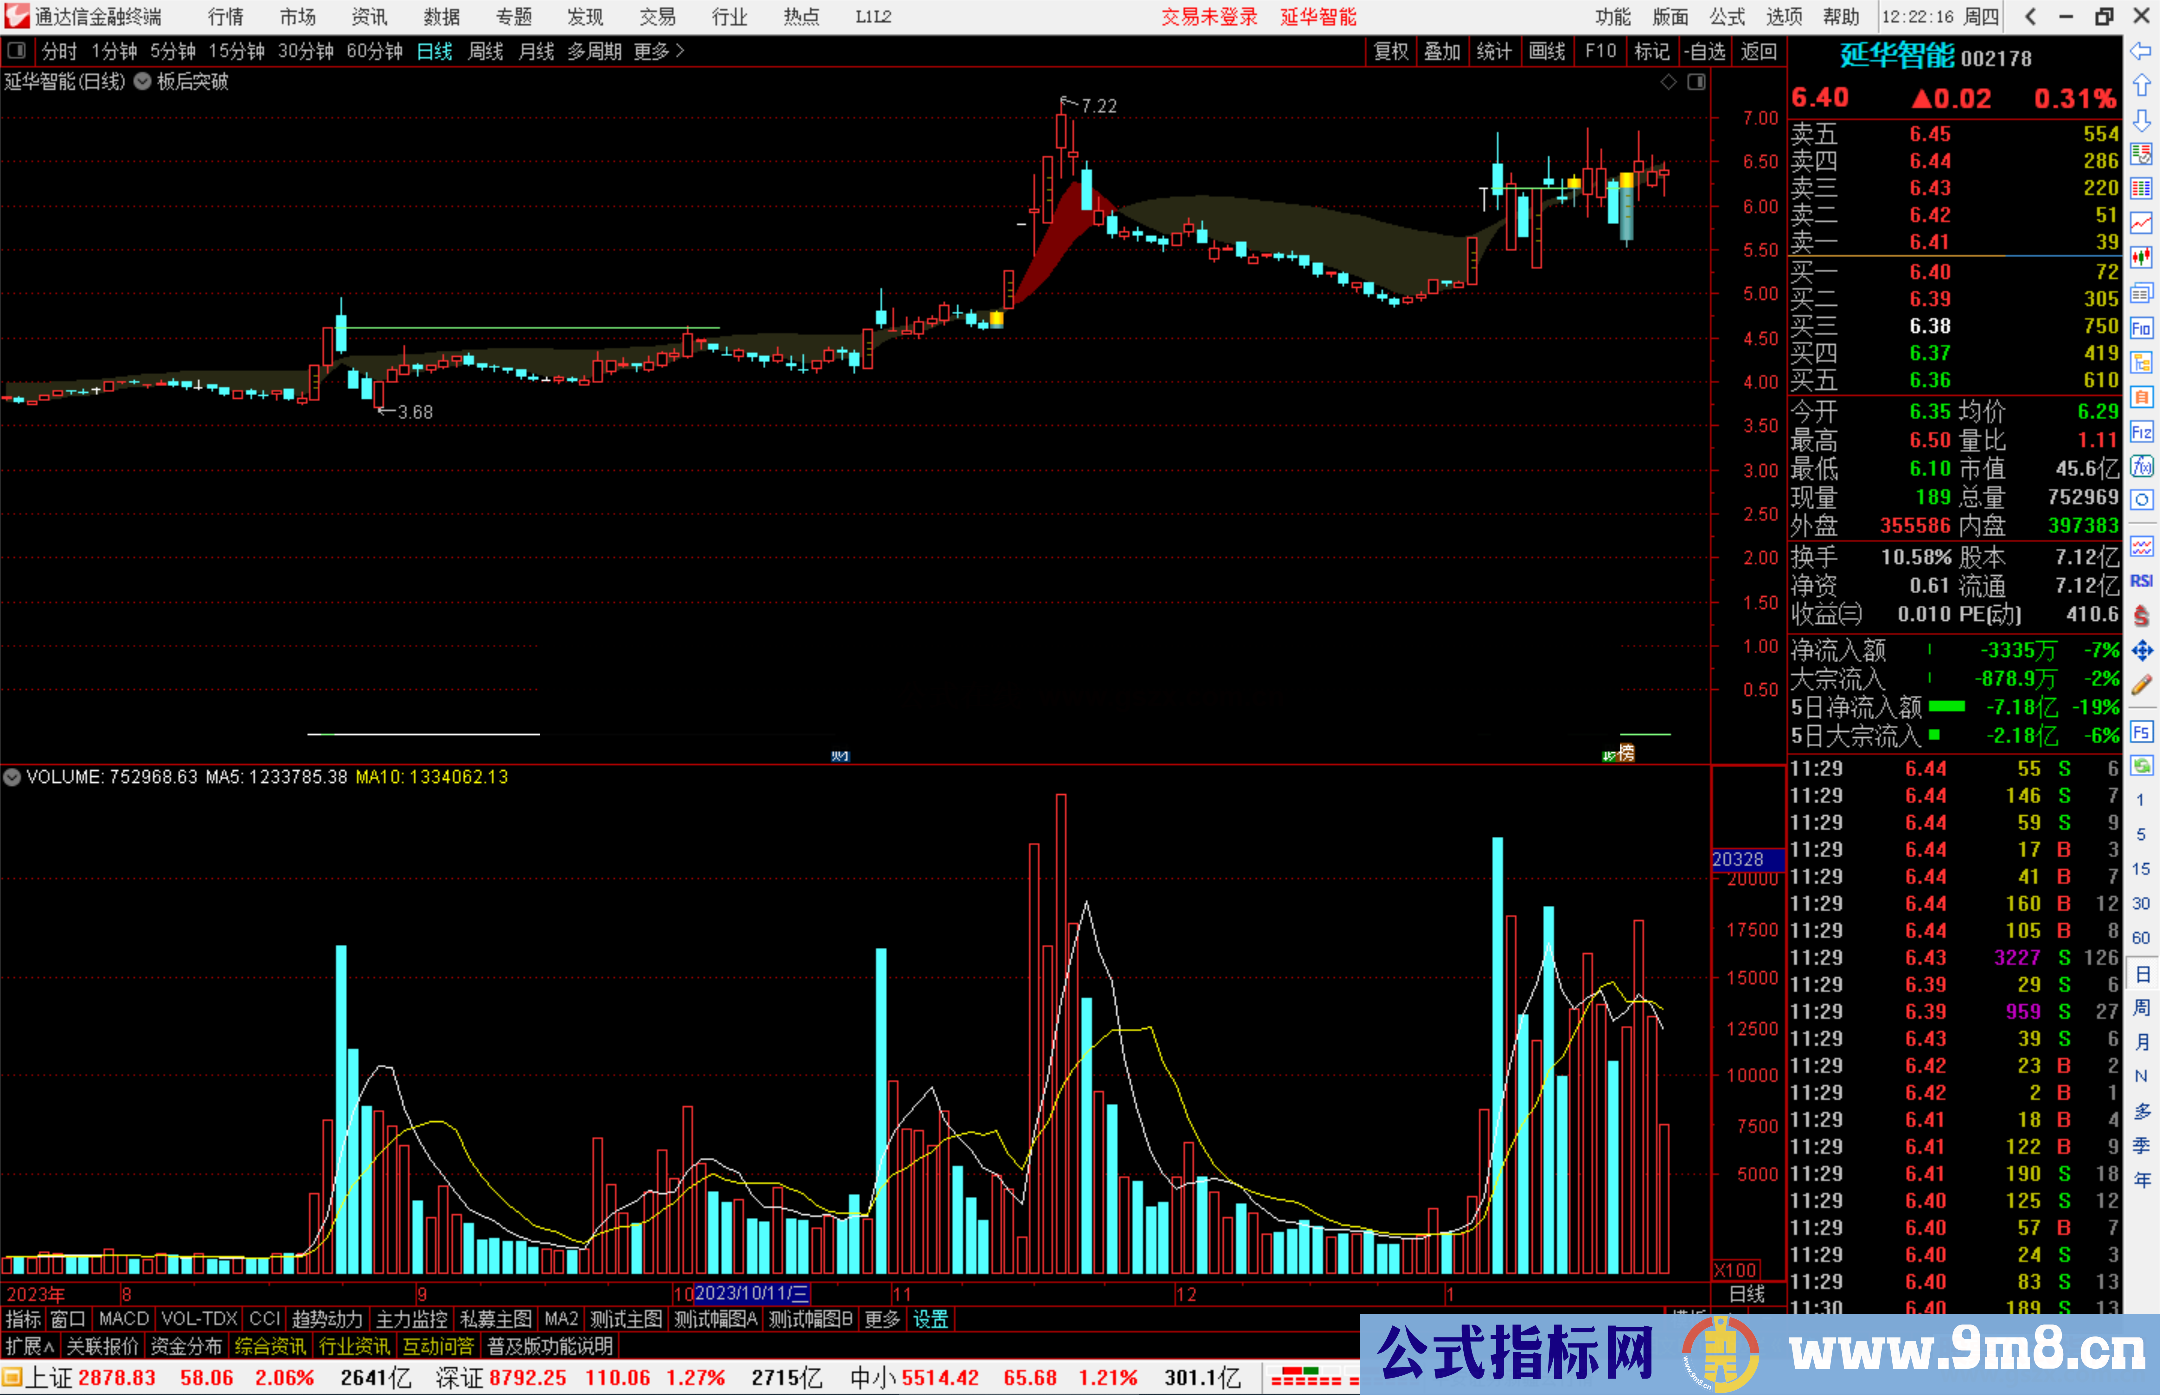Expand 更多 periods chevron
This screenshot has height=1395, width=2160.
tap(680, 51)
